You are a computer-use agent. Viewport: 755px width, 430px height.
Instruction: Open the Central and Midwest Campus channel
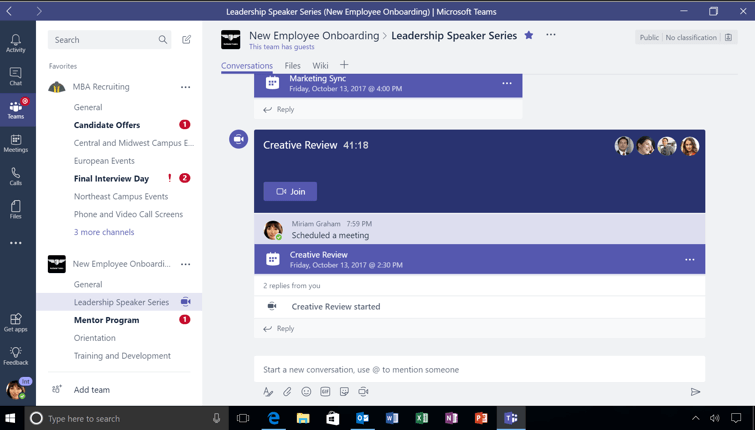pyautogui.click(x=134, y=143)
